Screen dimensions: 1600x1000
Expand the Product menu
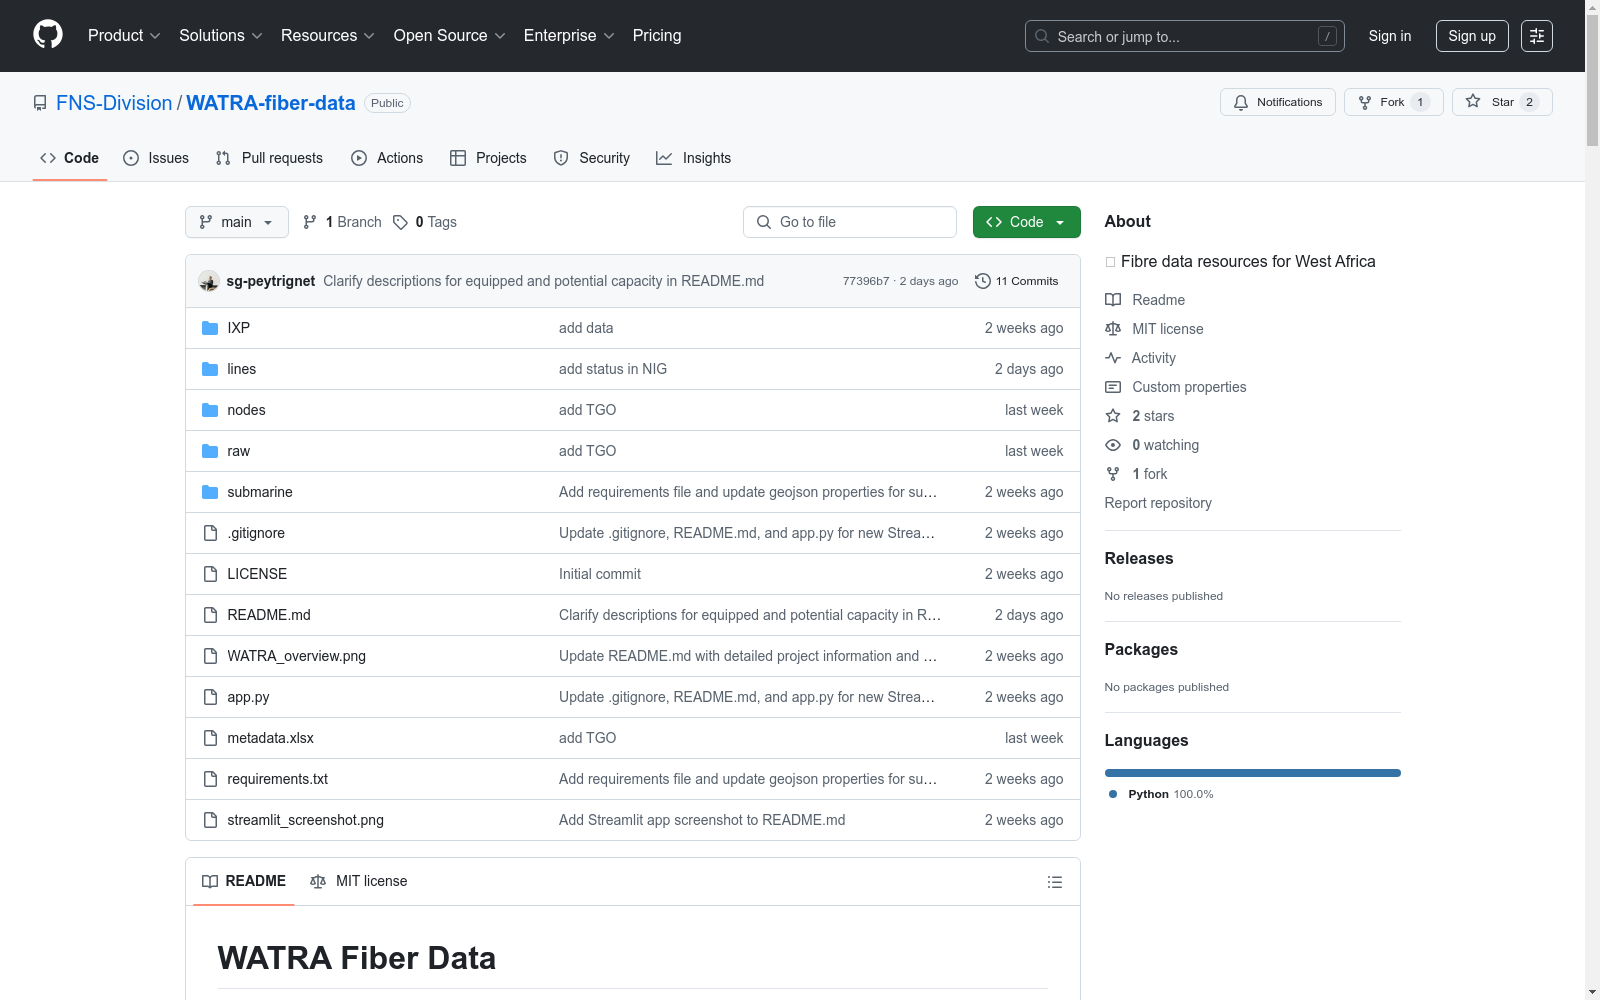coord(124,36)
